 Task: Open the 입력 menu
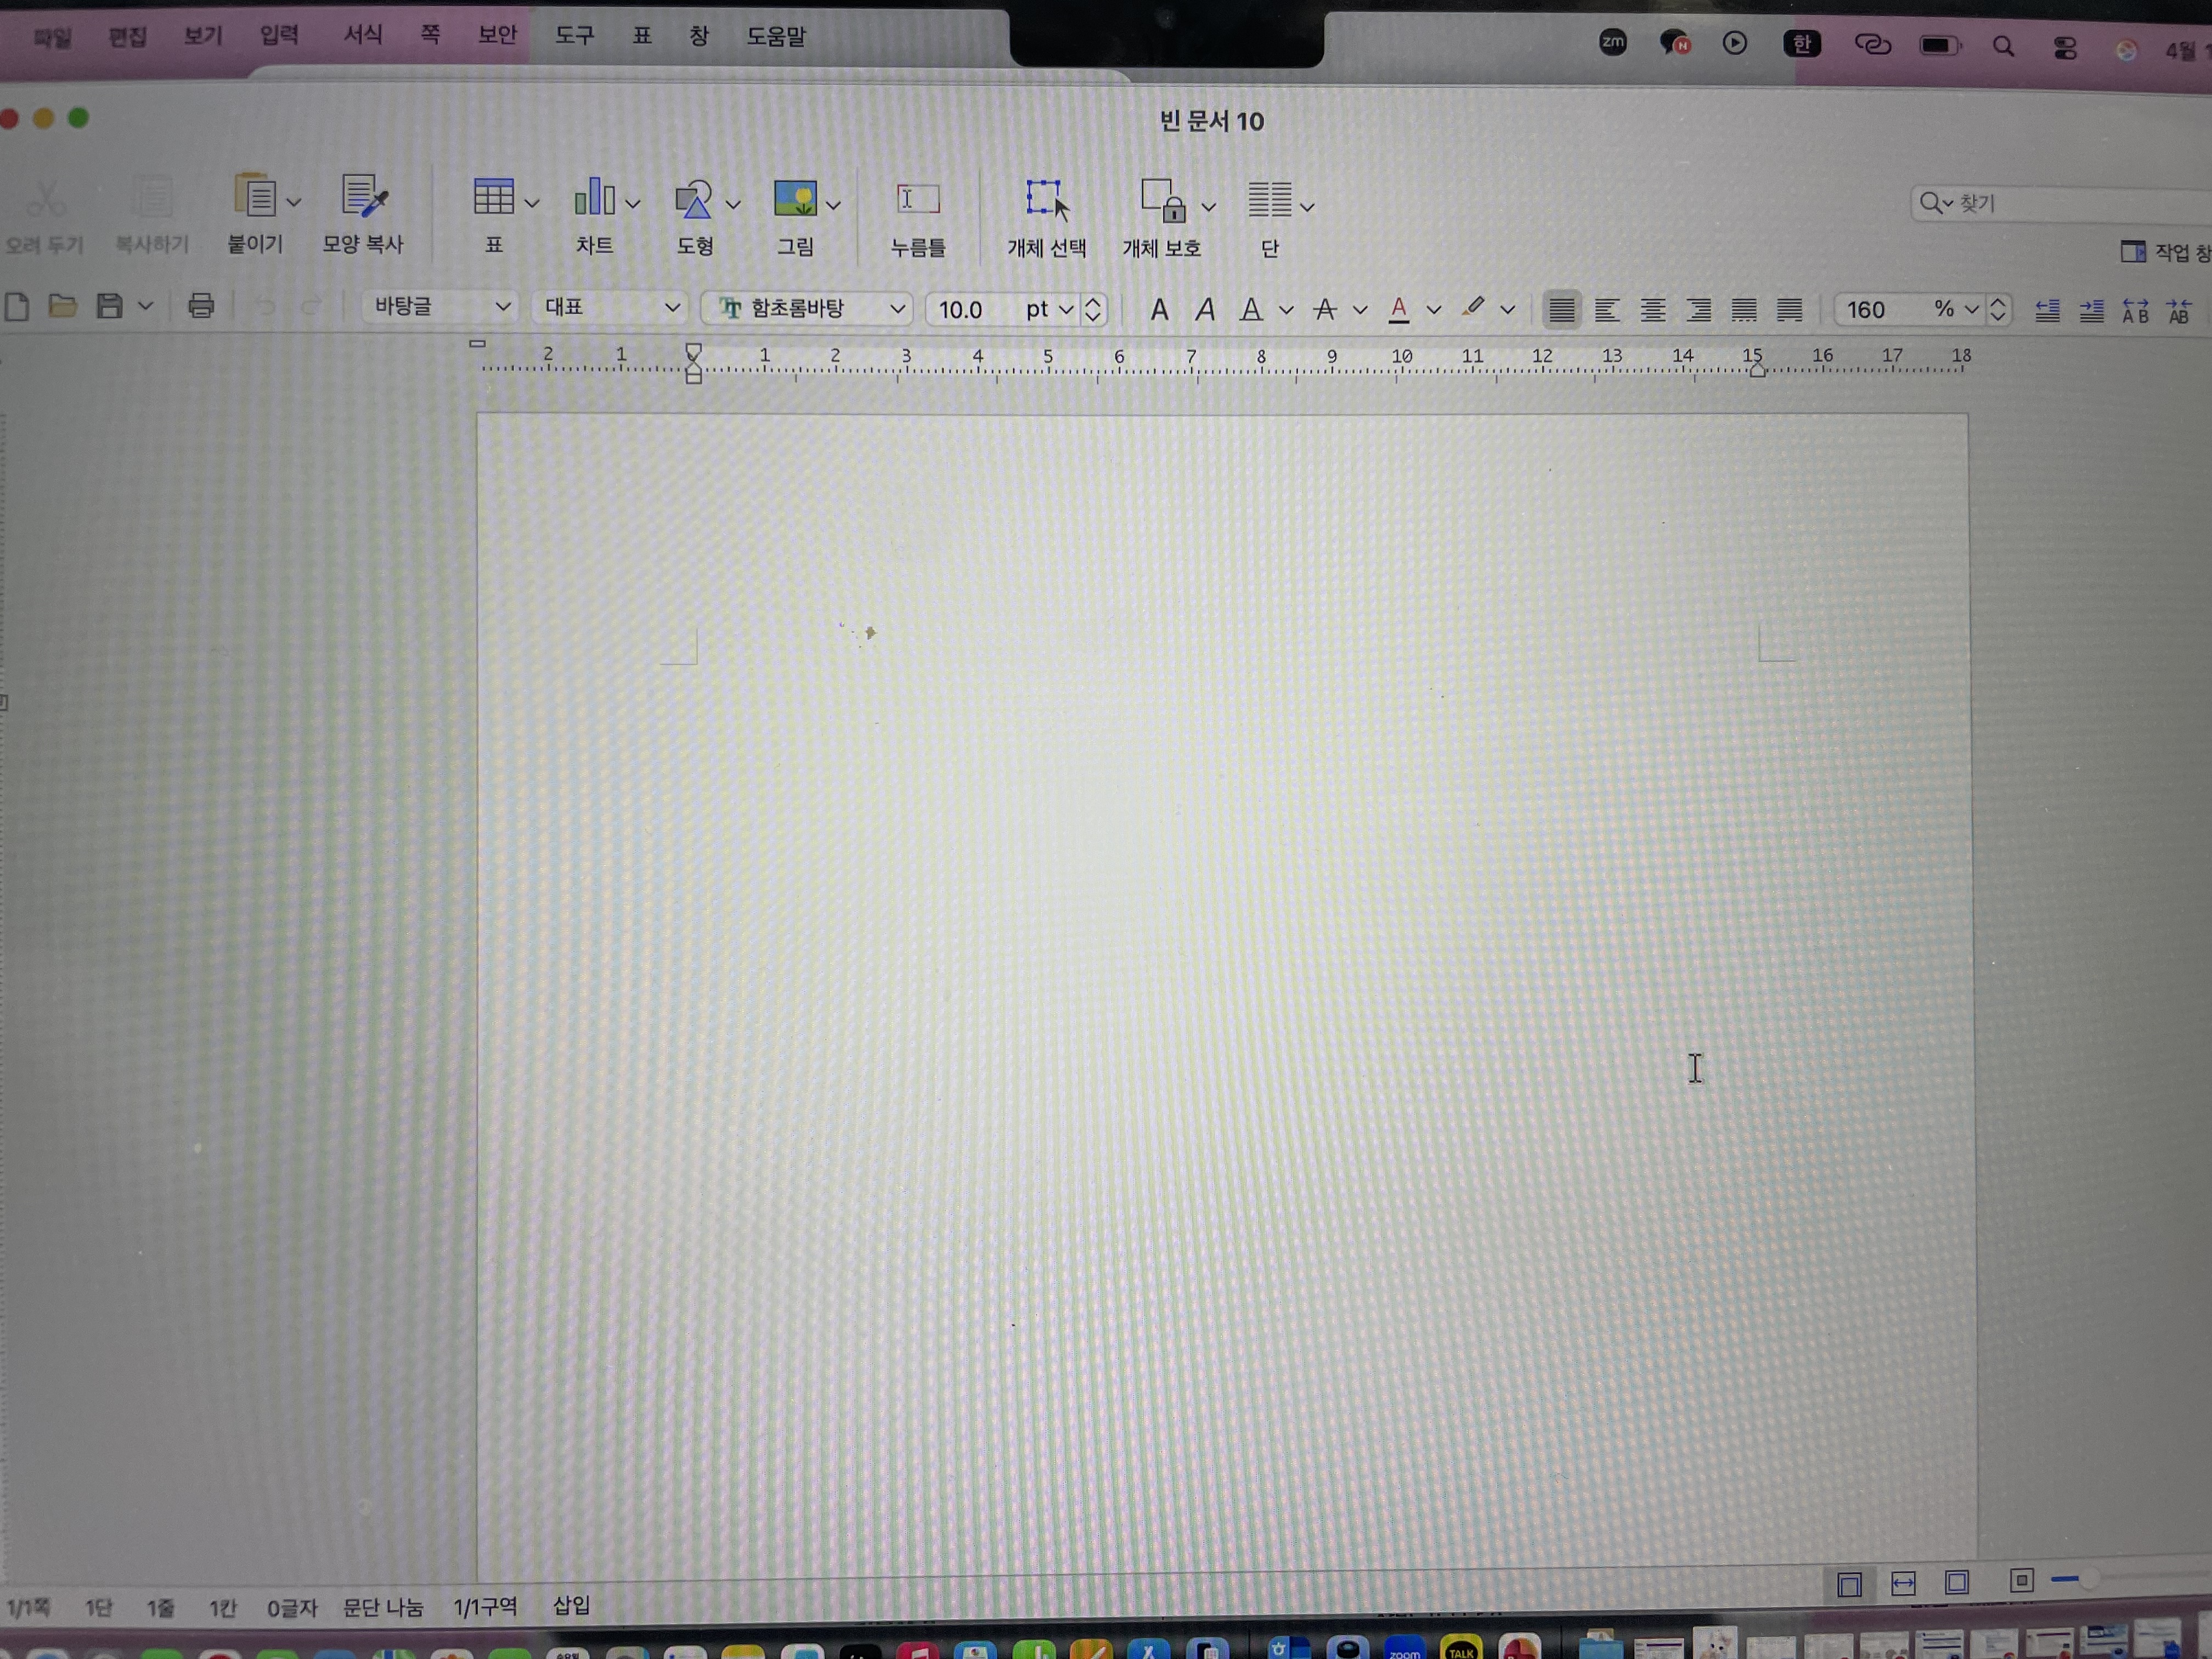click(x=279, y=35)
